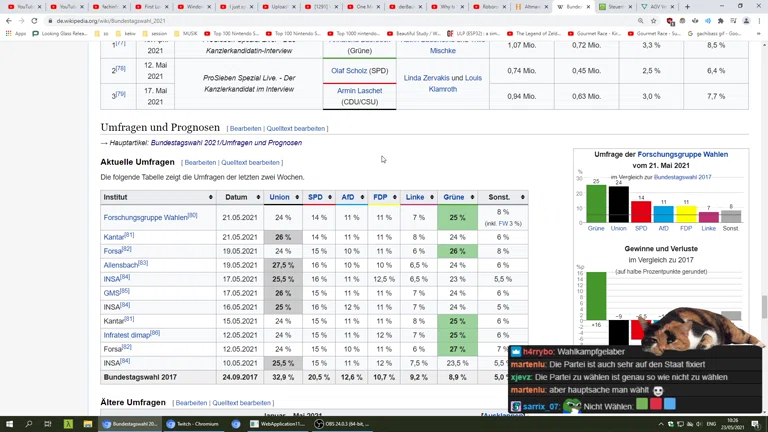Reload the Wikipedia page

[x=34, y=20]
